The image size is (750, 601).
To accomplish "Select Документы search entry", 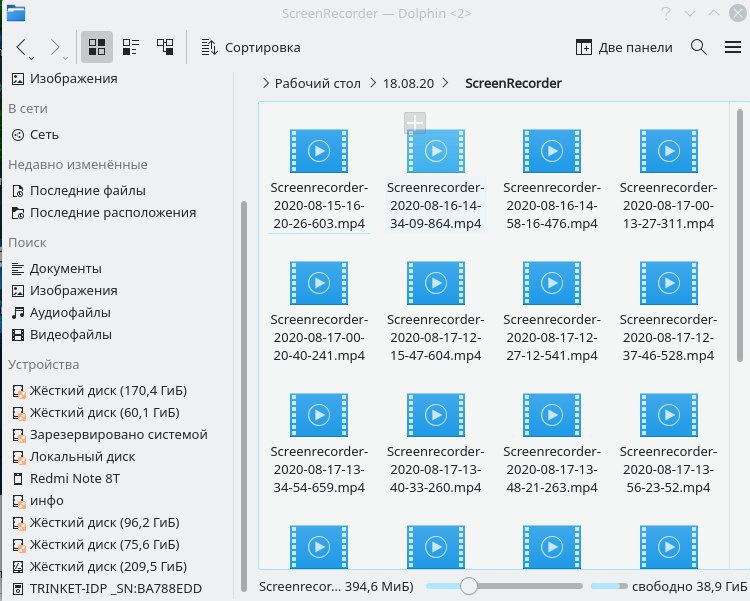I will pos(56,268).
